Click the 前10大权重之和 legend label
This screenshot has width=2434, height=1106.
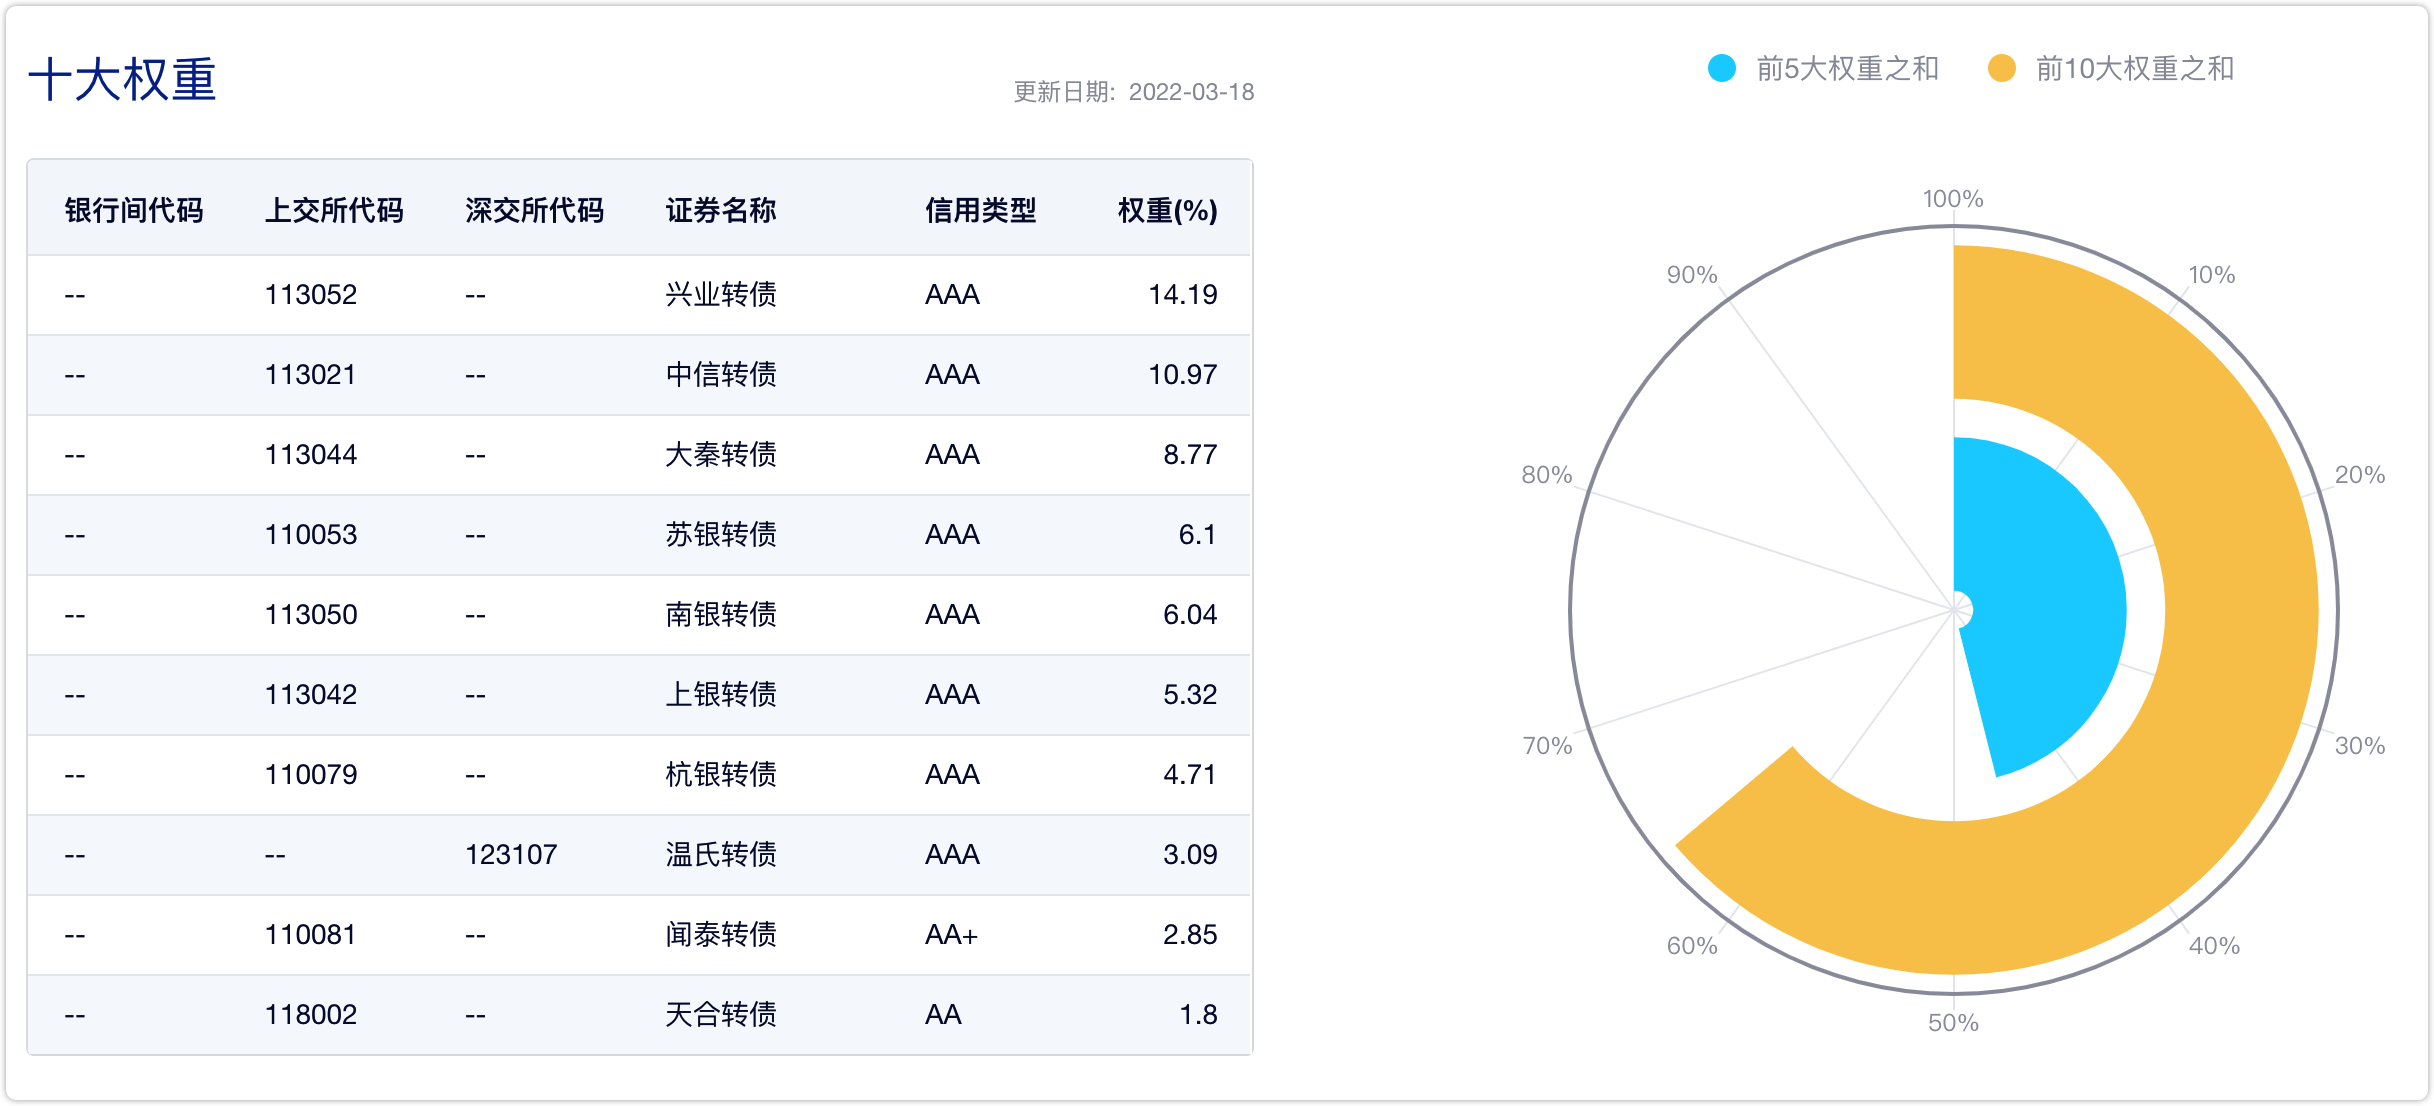click(2134, 68)
